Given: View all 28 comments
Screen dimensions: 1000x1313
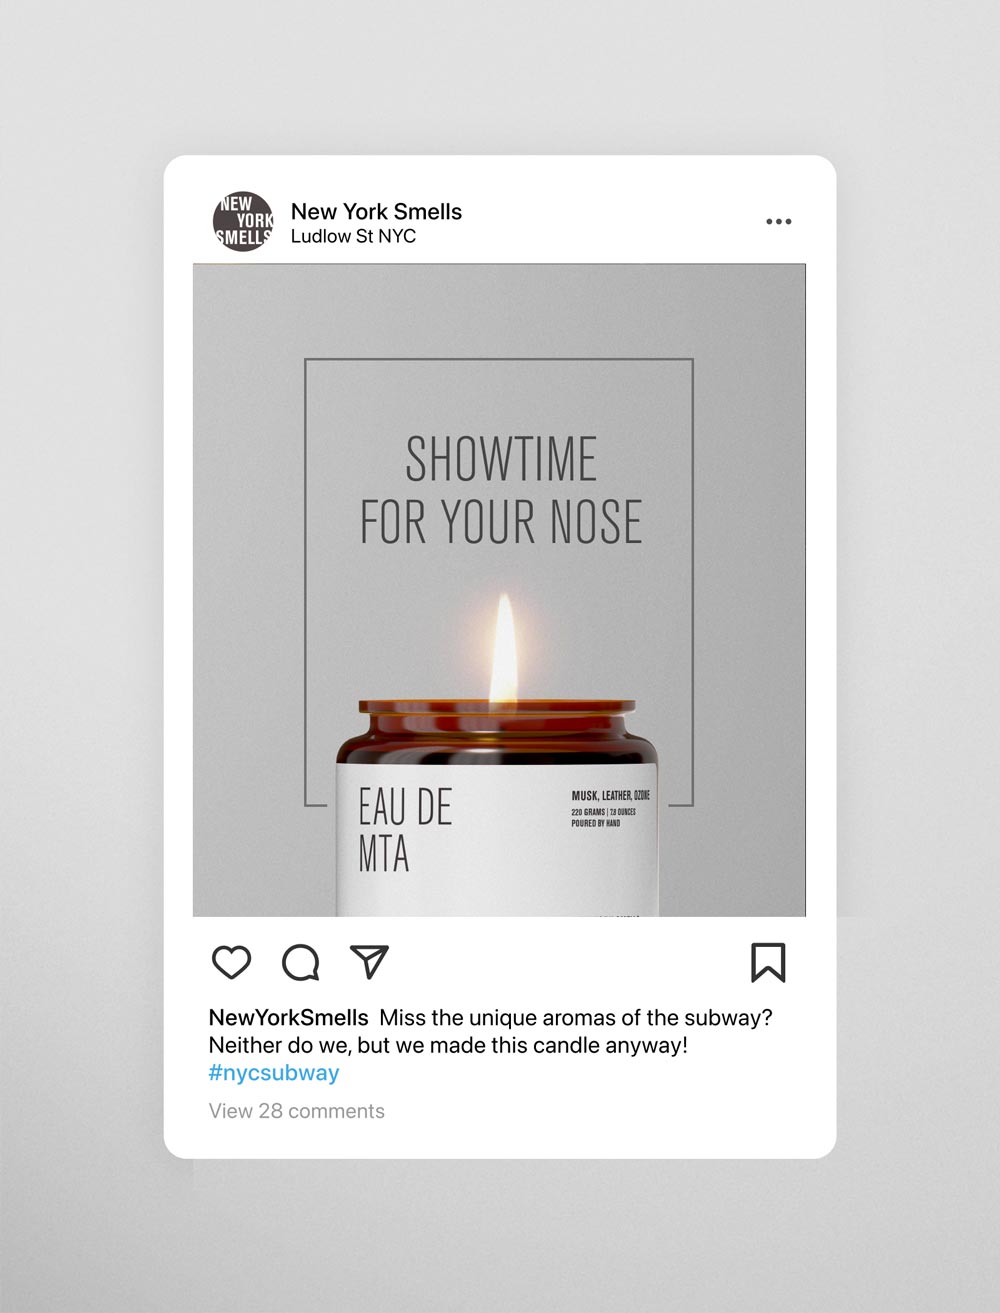Looking at the screenshot, I should point(296,1111).
